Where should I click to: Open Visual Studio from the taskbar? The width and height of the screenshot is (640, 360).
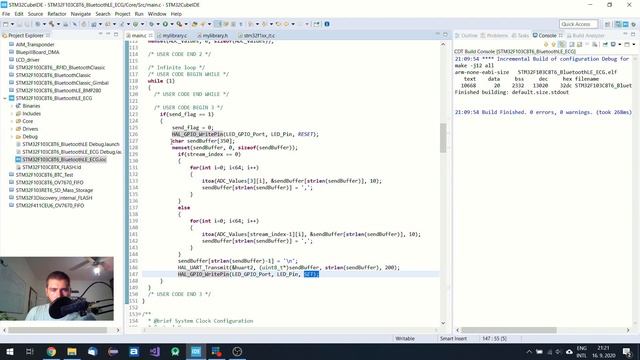154,351
